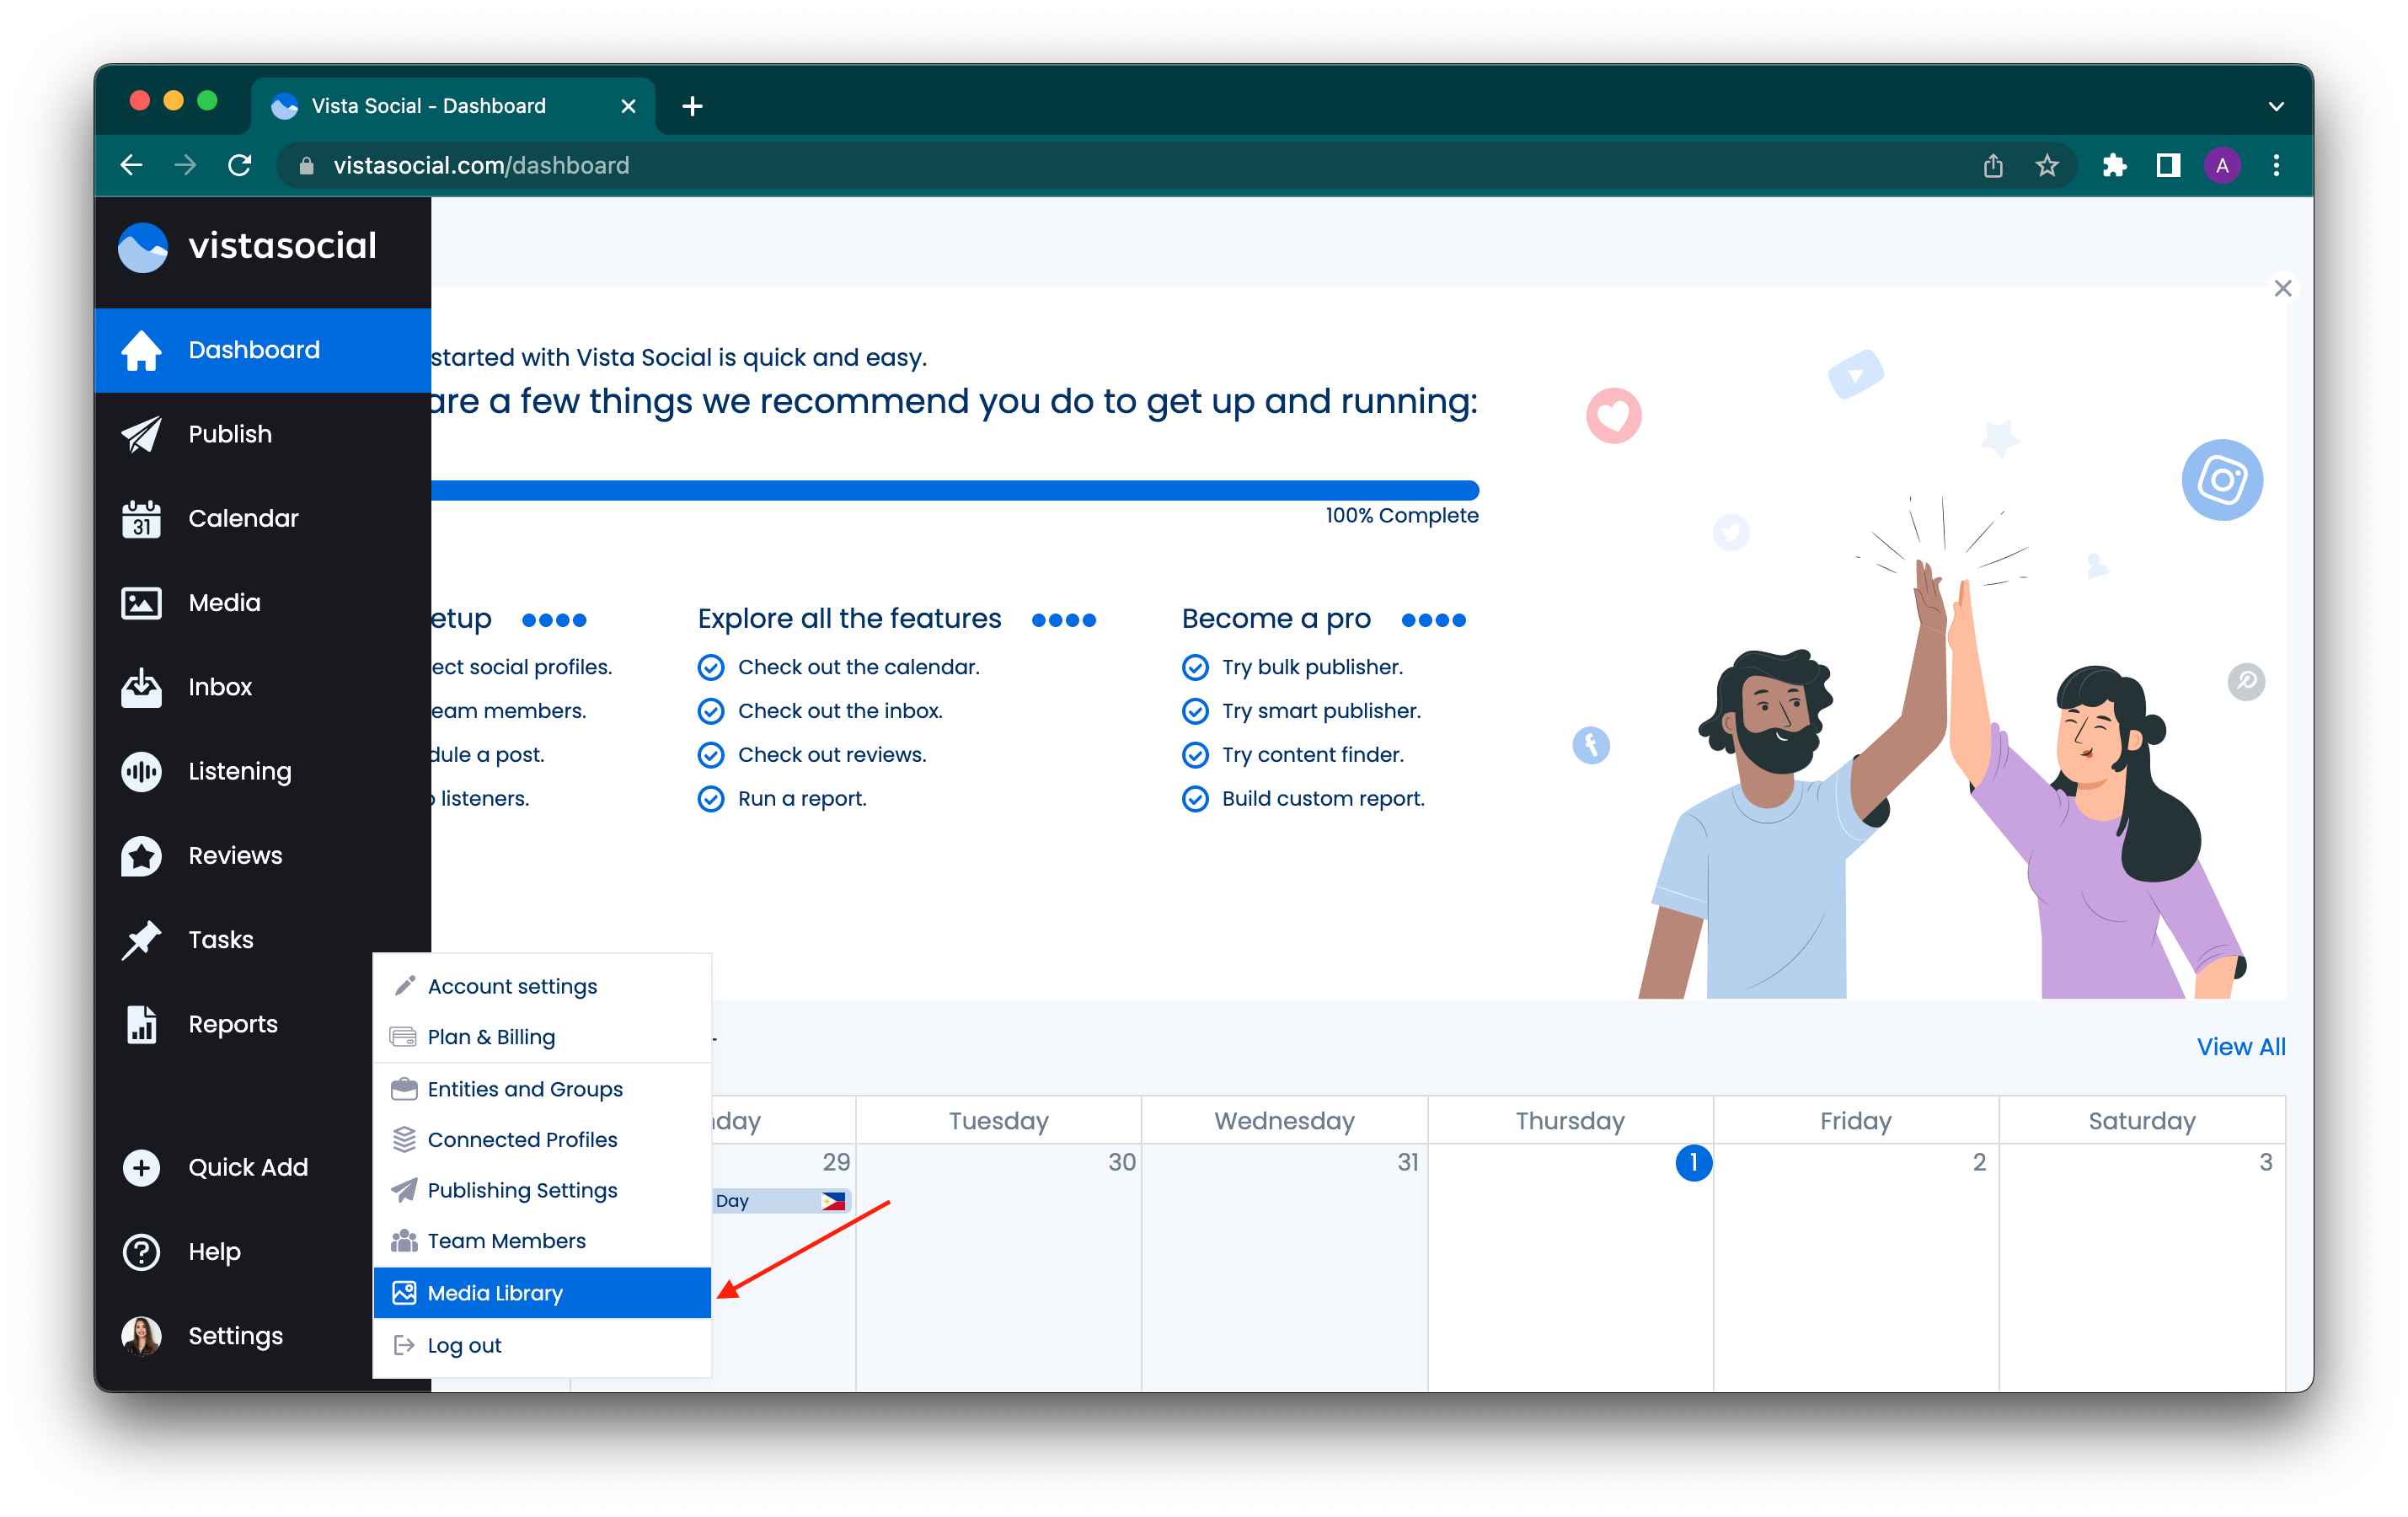Click the Dashboard icon in sidebar

[x=140, y=350]
